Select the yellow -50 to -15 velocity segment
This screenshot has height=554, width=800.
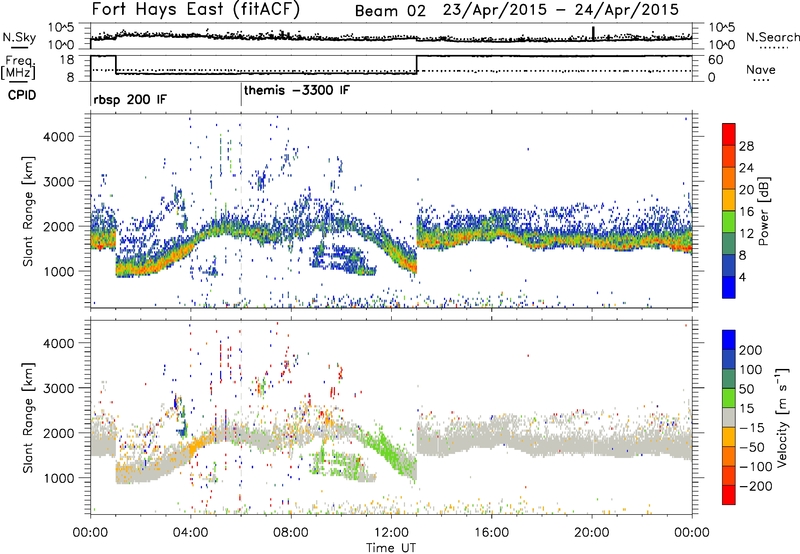click(729, 437)
